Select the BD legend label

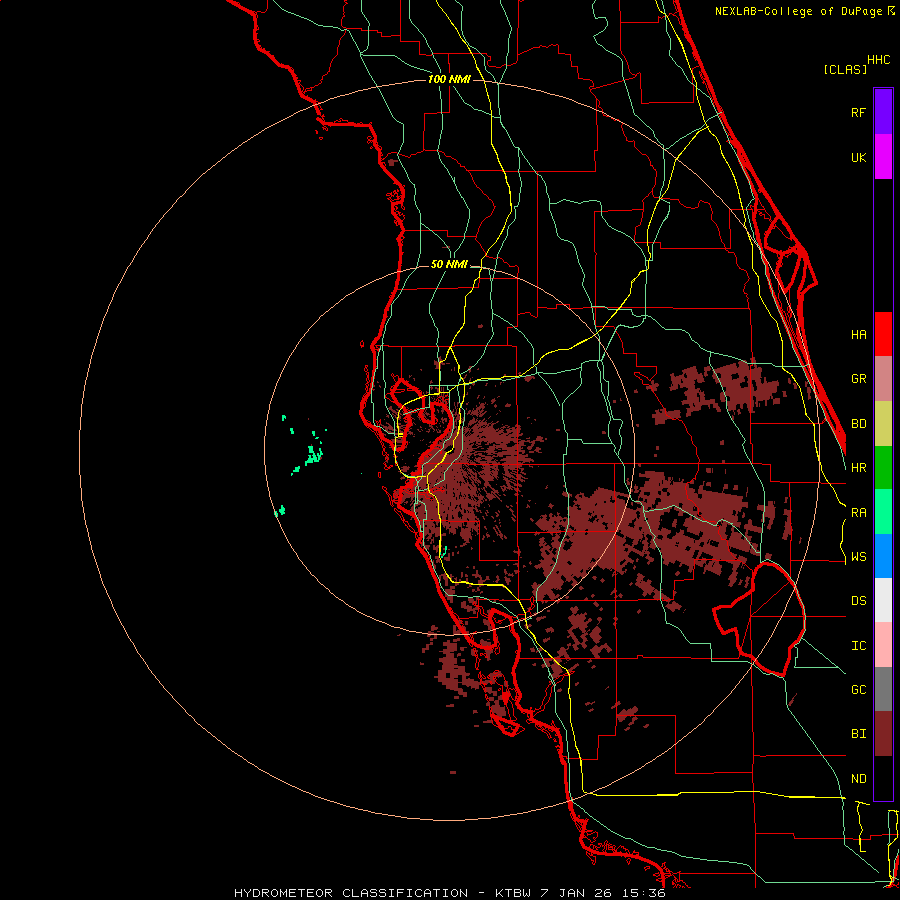click(x=858, y=424)
